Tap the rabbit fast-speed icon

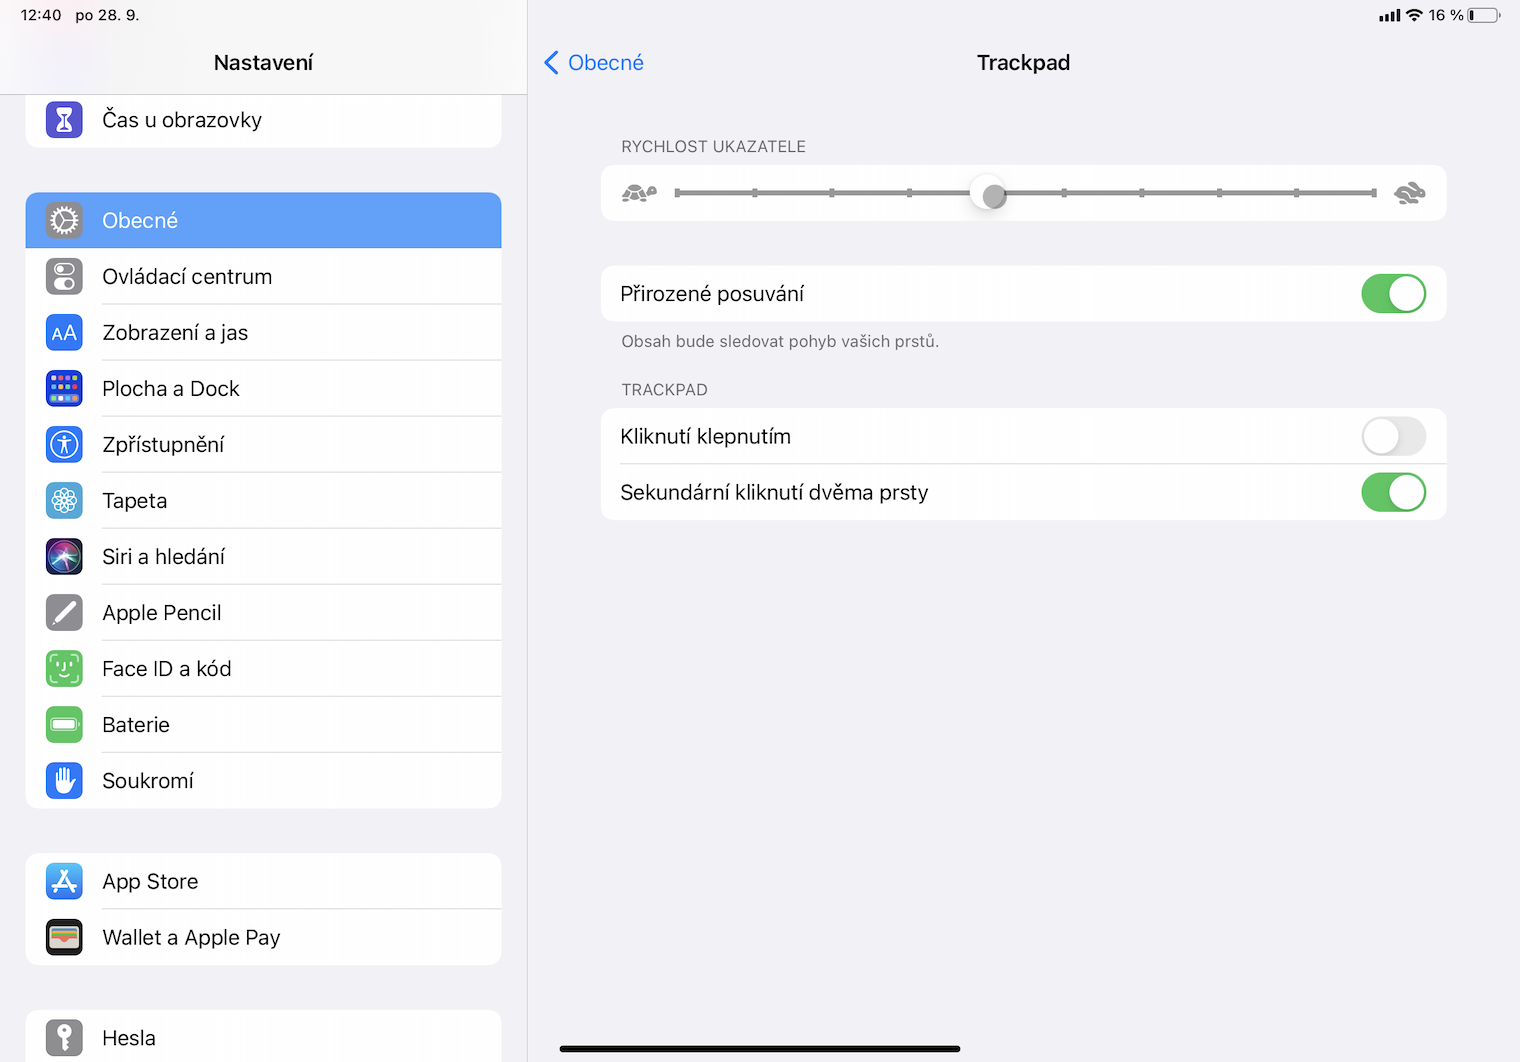(x=1410, y=193)
